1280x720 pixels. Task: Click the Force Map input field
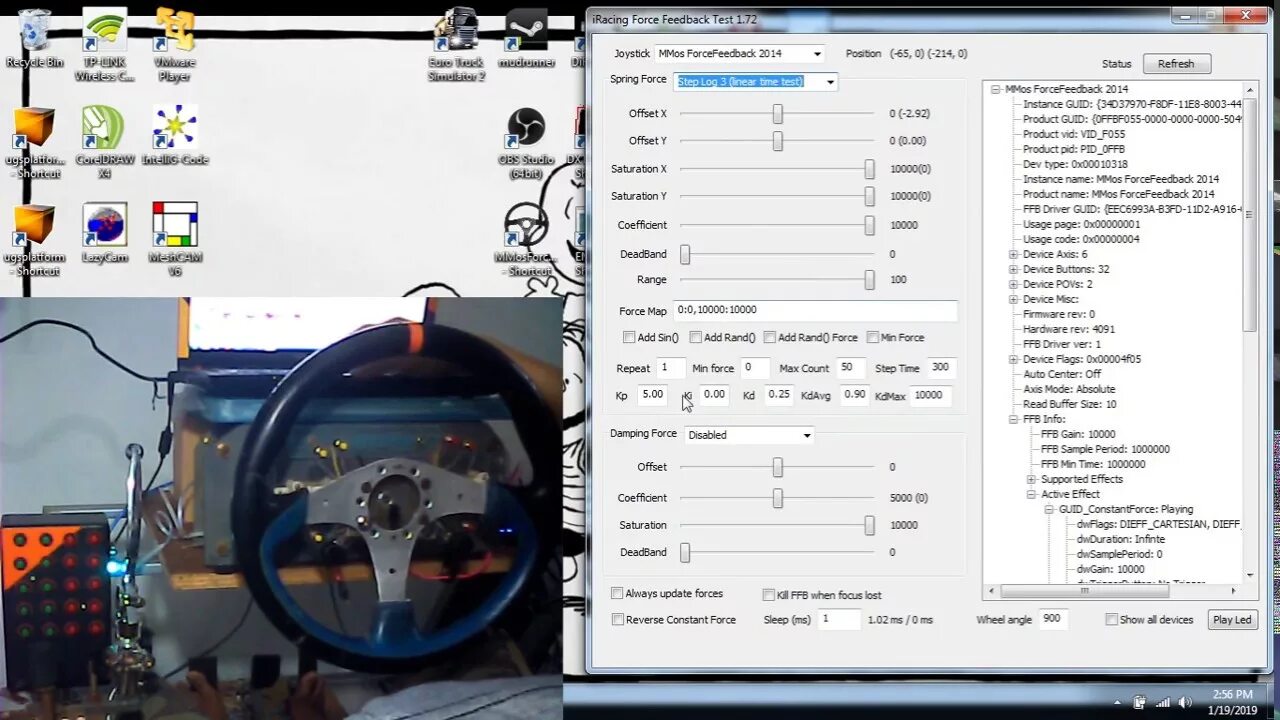pos(815,311)
